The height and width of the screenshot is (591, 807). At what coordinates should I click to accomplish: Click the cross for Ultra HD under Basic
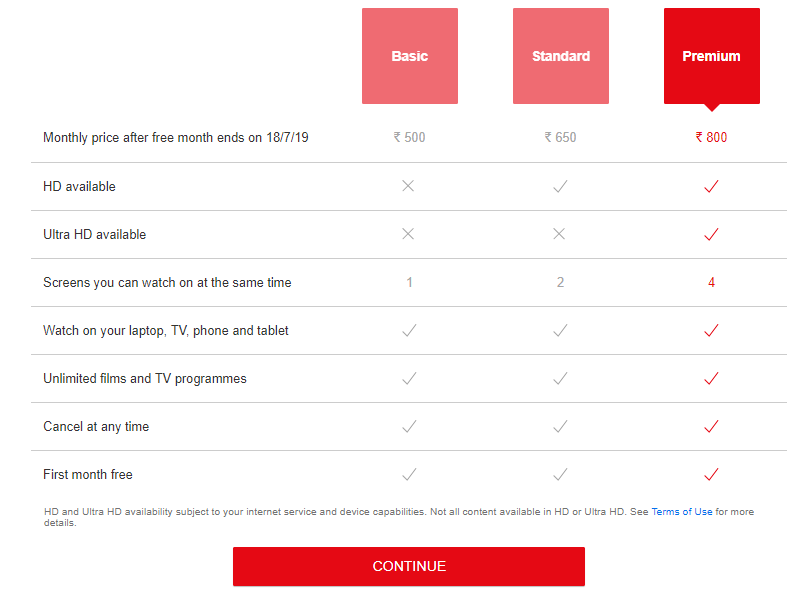pos(409,234)
